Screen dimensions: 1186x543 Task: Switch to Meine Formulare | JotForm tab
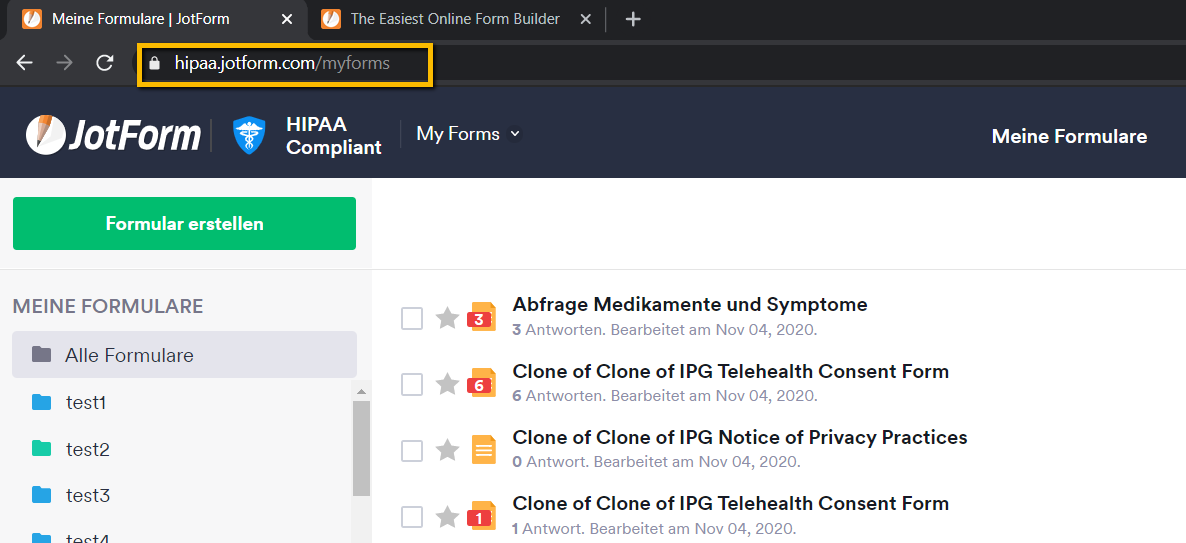pyautogui.click(x=155, y=19)
